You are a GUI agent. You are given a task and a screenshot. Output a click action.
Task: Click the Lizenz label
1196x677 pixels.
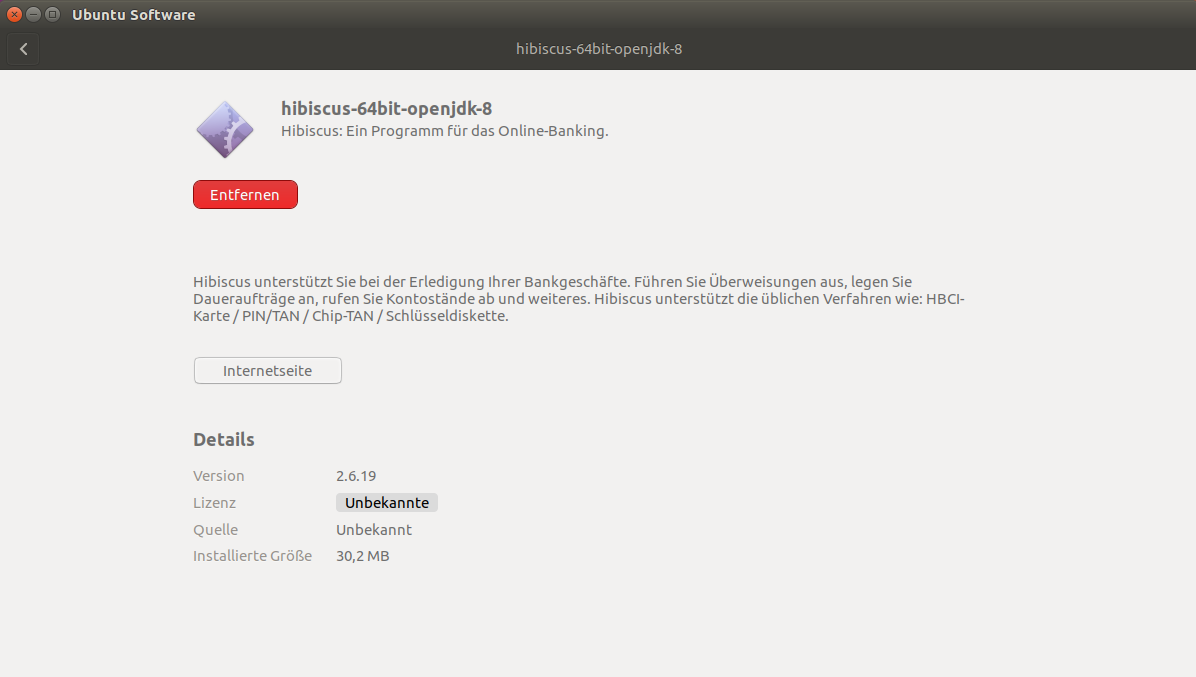pyautogui.click(x=214, y=502)
